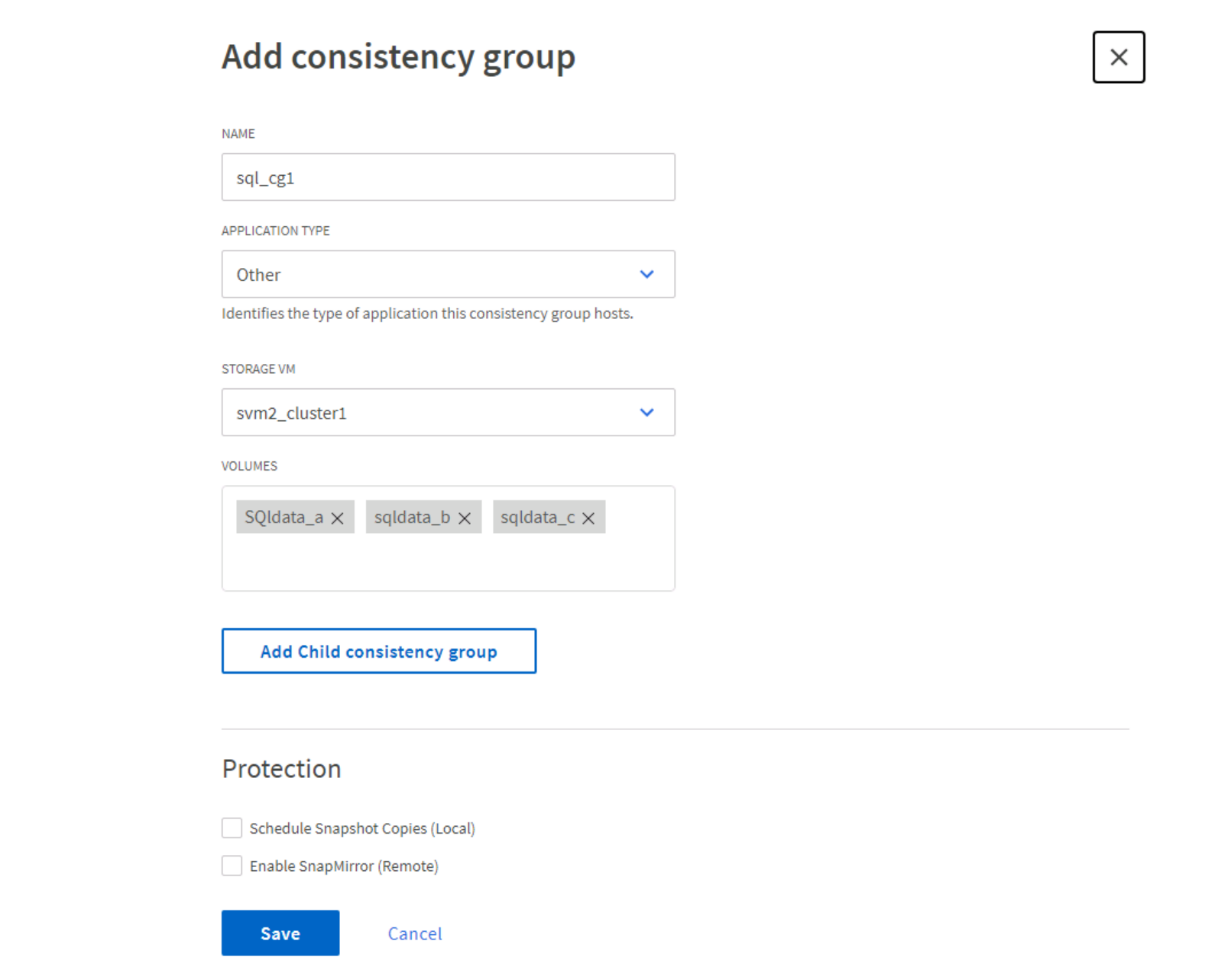Select the sqldata_b volume tag
1215x976 pixels.
point(412,517)
